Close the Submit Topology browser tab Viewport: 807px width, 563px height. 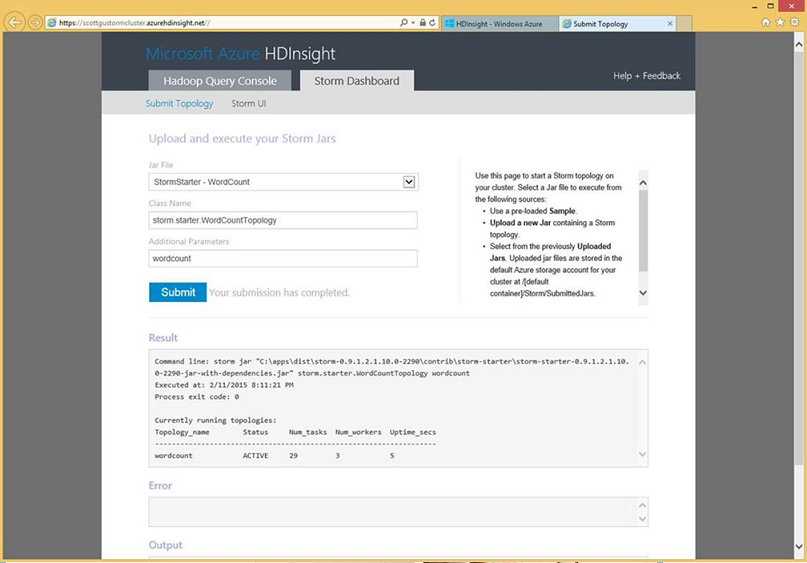(670, 24)
